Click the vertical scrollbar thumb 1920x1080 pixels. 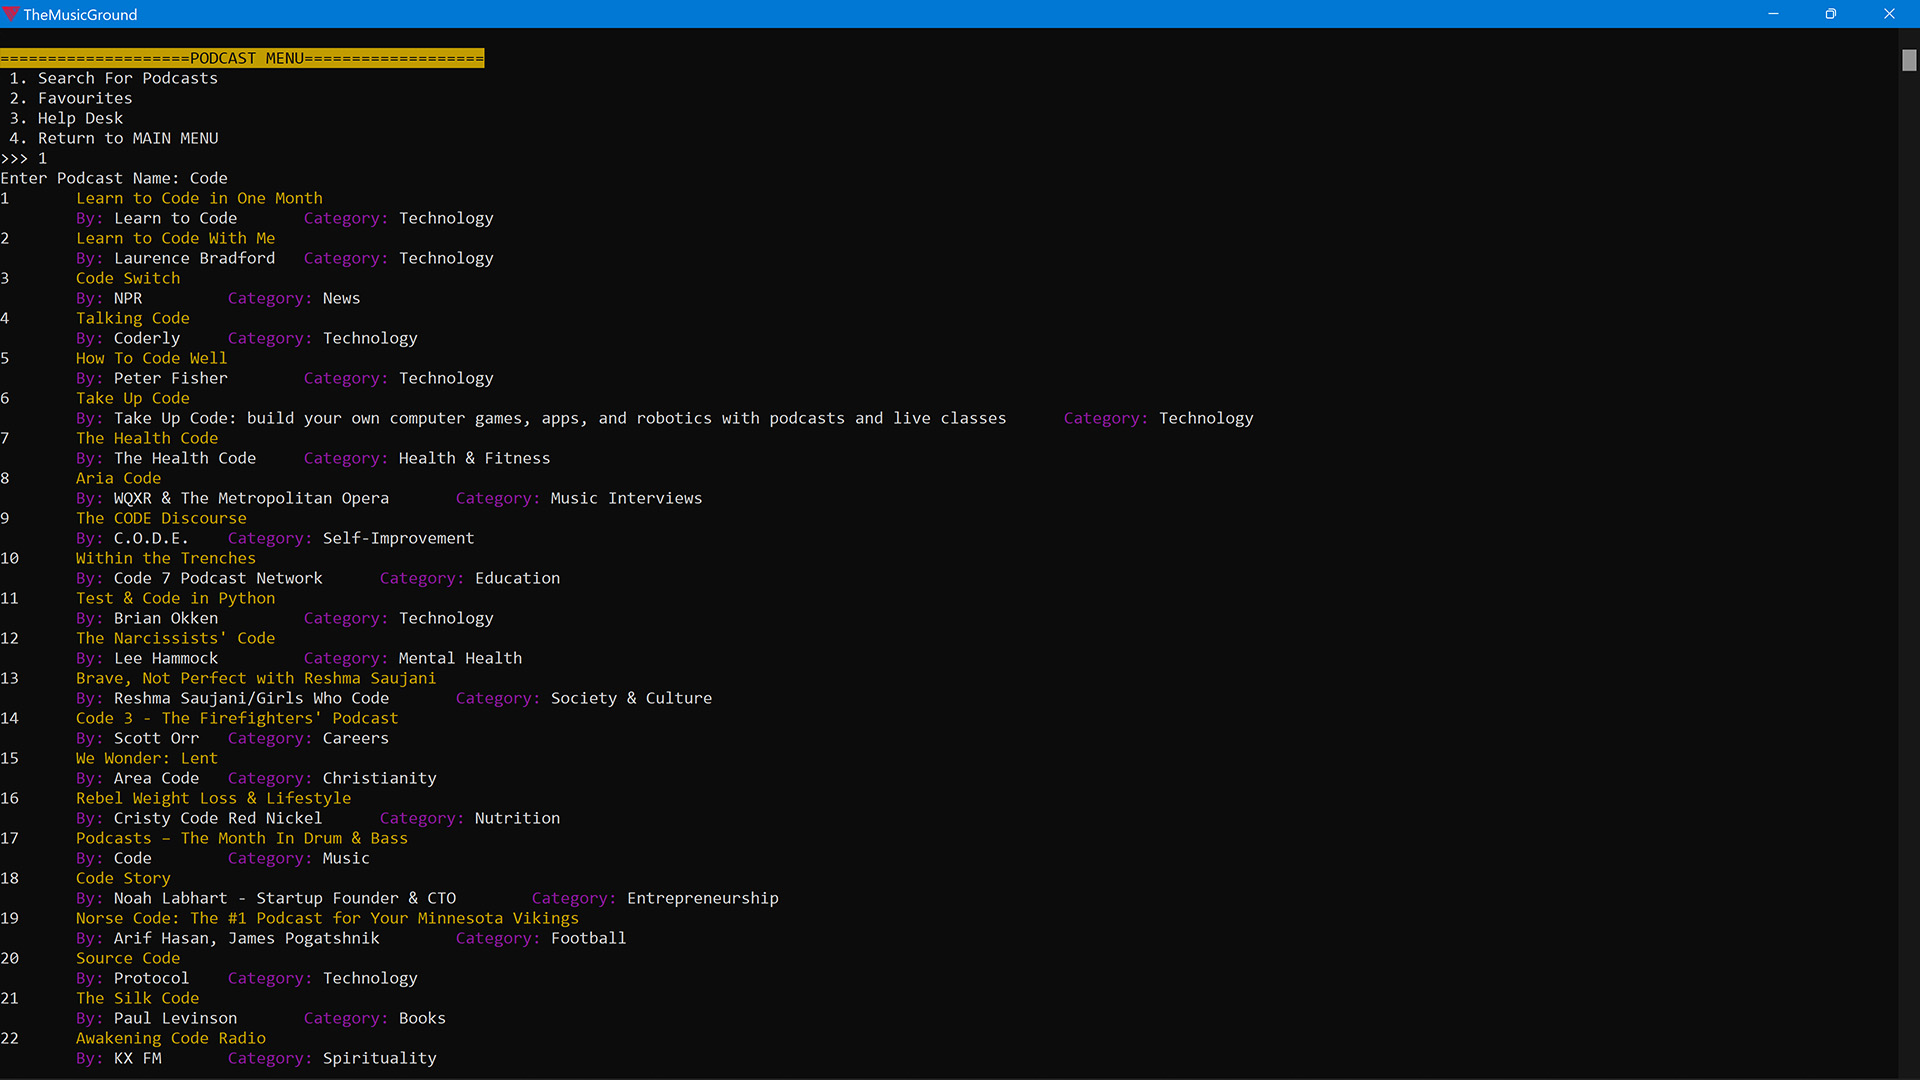1909,60
